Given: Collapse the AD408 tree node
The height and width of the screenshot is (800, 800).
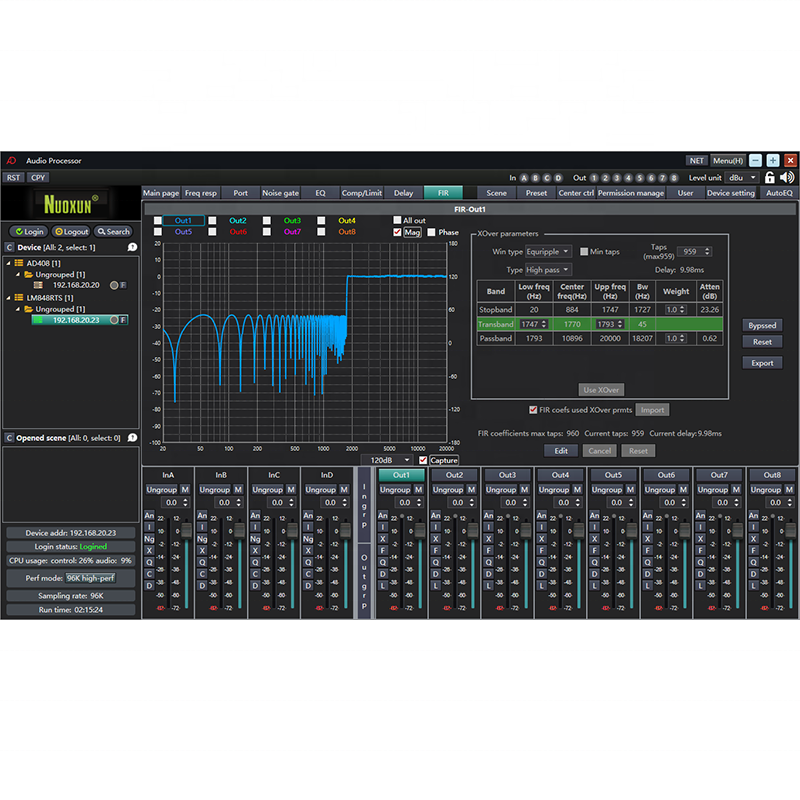Looking at the screenshot, I should tap(9, 263).
